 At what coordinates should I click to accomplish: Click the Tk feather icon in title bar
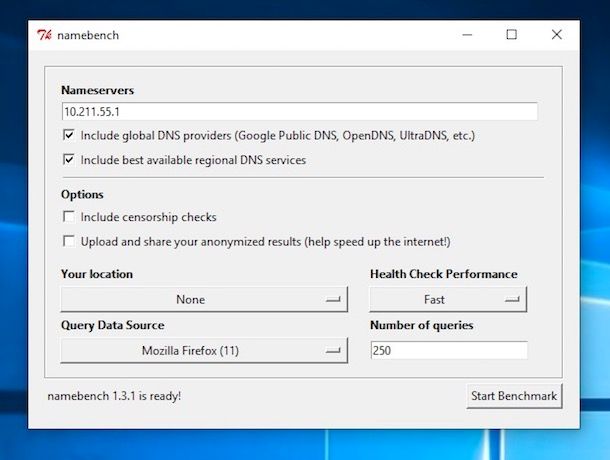click(44, 35)
